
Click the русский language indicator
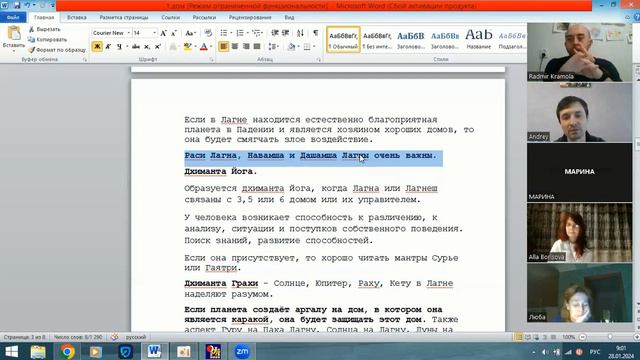[136, 337]
